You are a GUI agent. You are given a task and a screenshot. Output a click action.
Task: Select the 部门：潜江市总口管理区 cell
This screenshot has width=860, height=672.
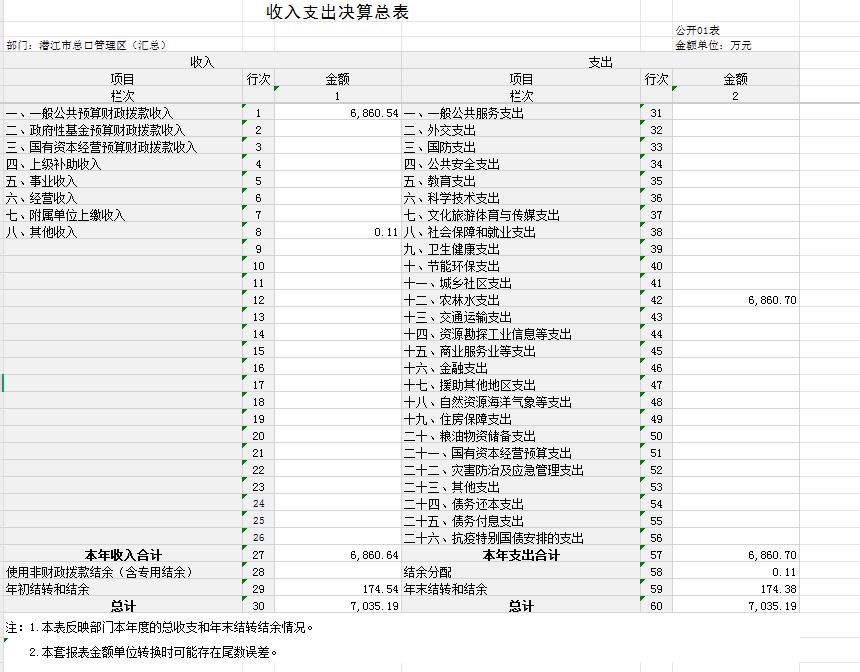click(85, 45)
